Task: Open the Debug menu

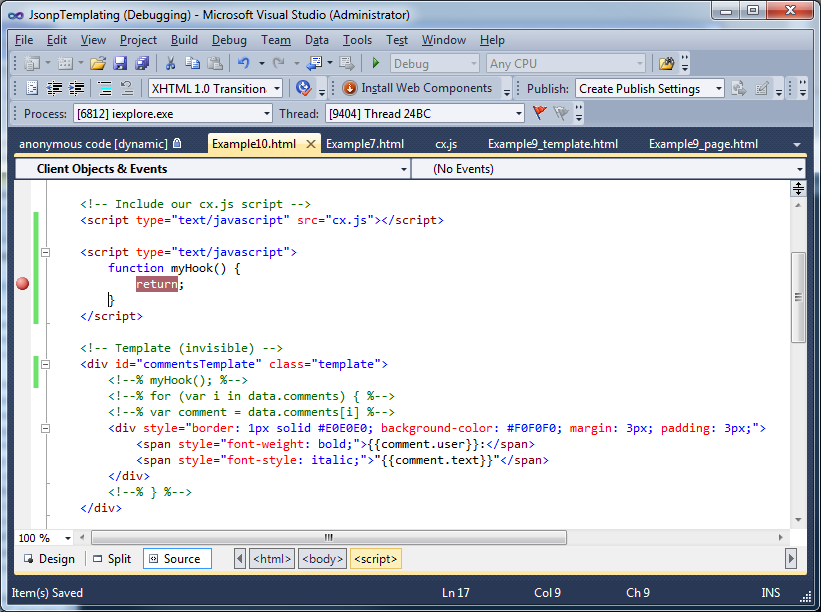Action: (229, 40)
